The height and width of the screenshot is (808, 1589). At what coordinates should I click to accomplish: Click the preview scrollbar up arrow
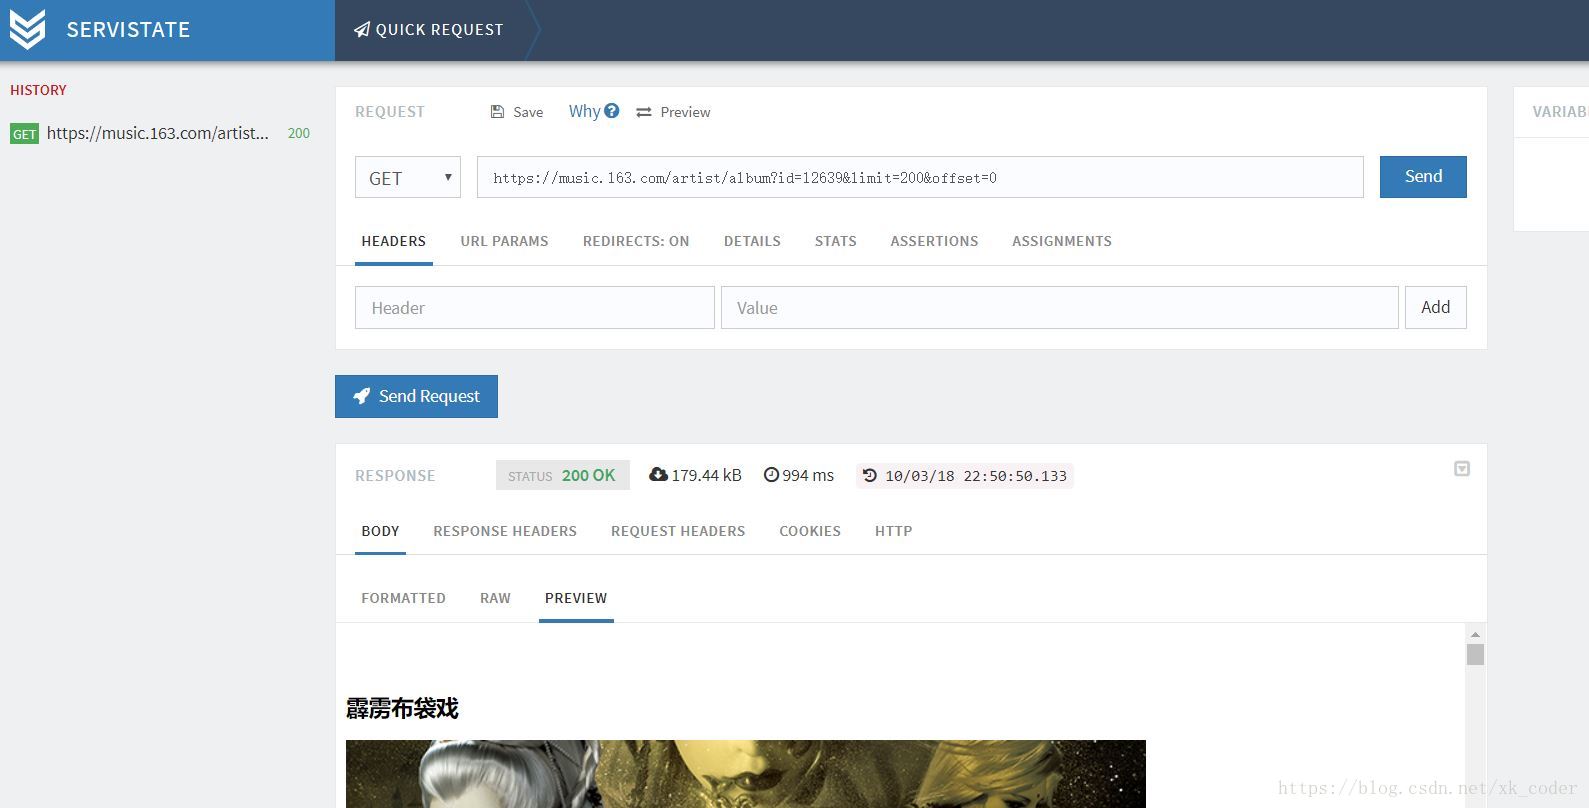[x=1475, y=634]
